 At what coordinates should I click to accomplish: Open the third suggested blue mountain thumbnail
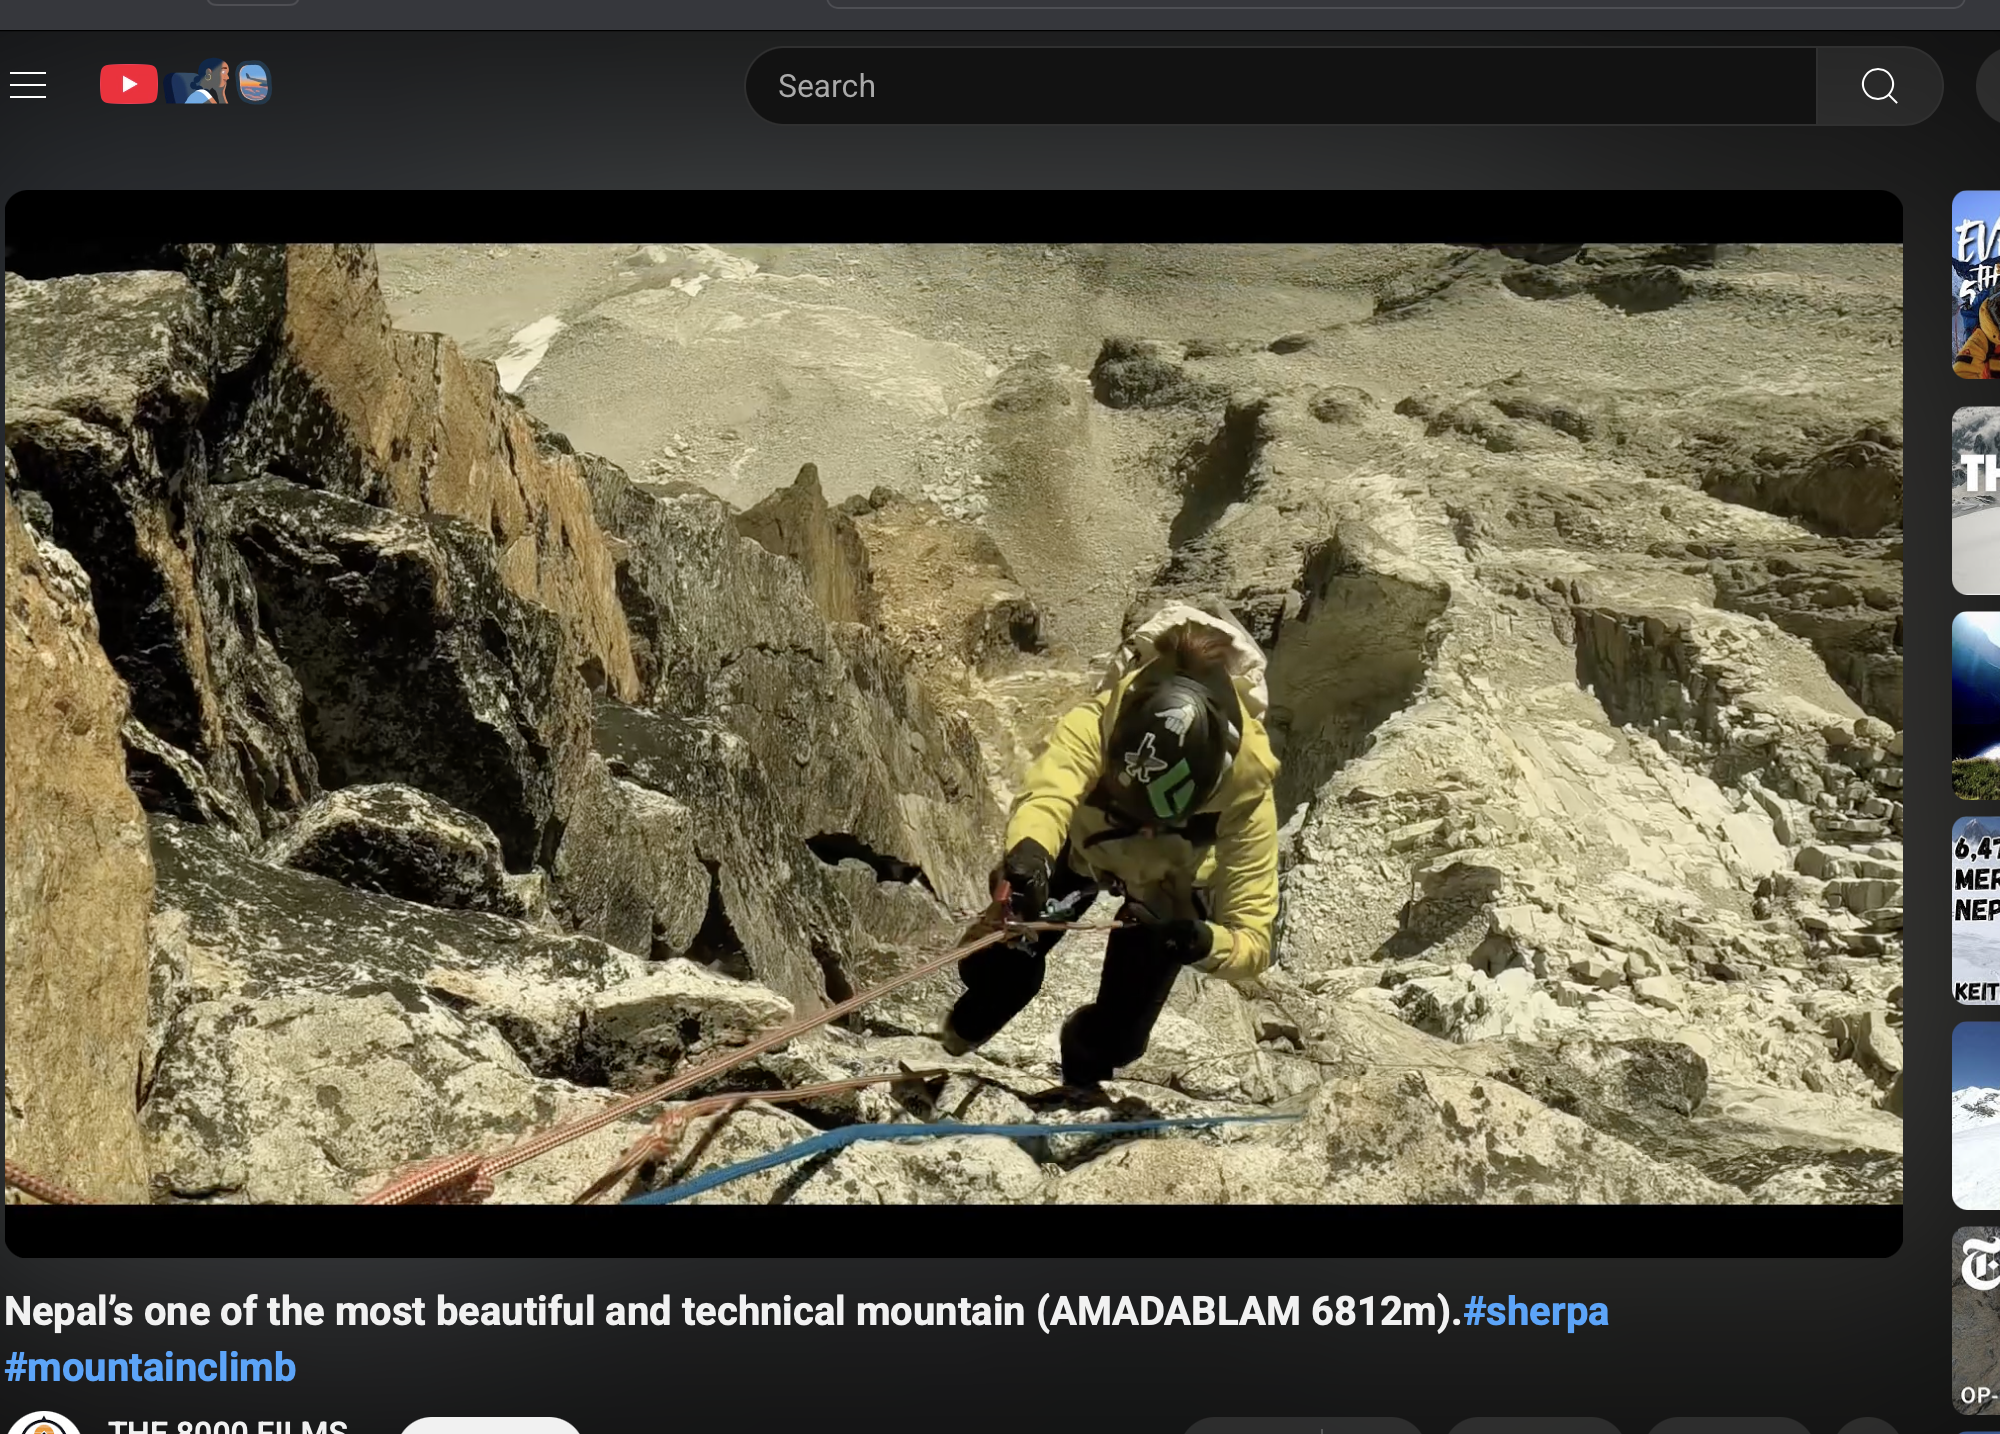[x=1976, y=705]
